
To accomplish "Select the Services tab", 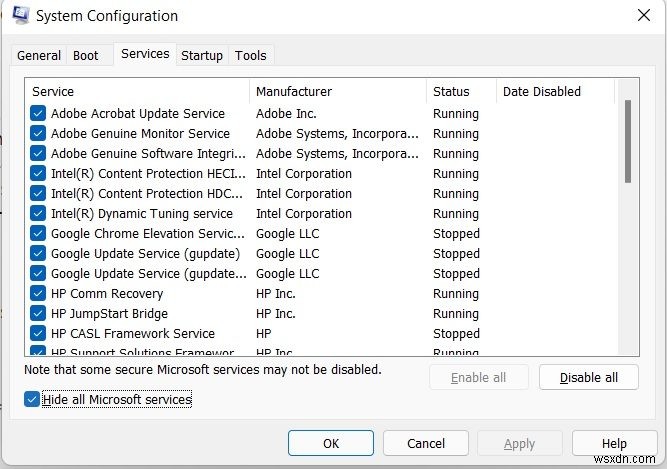I will pos(145,54).
